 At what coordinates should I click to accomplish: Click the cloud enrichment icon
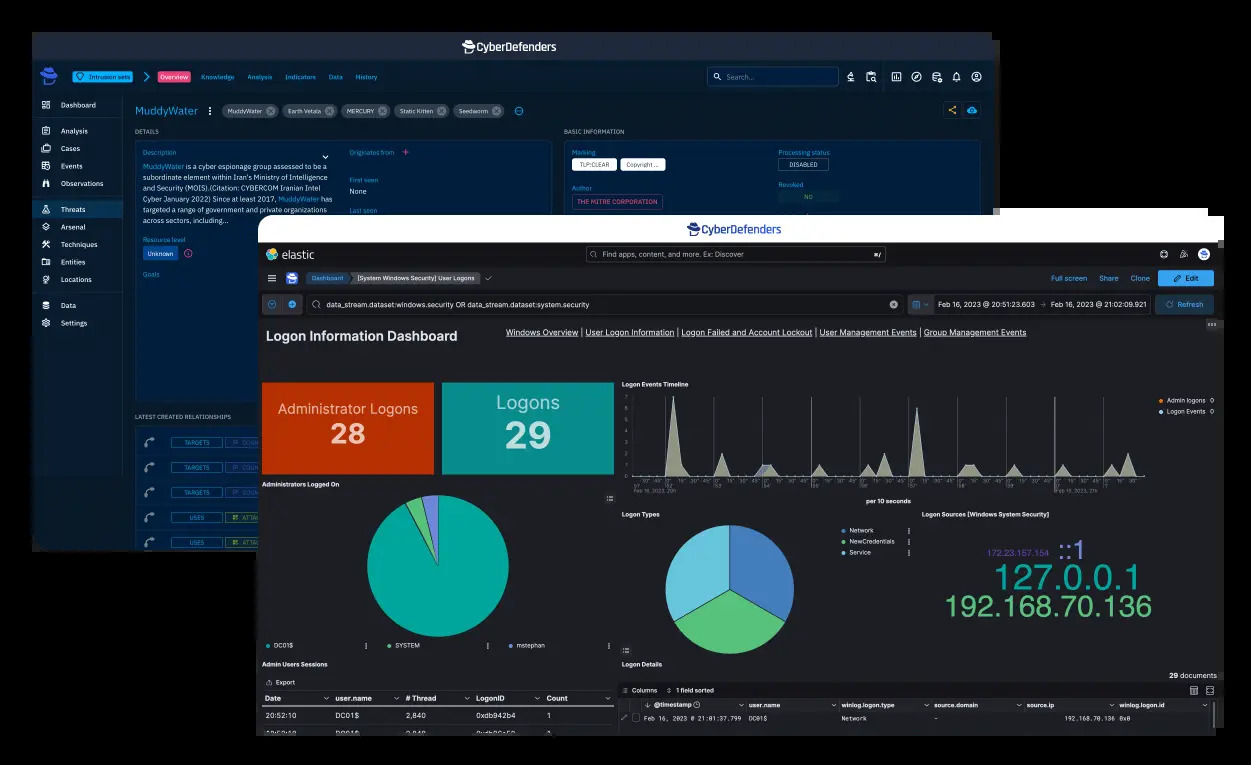point(972,110)
